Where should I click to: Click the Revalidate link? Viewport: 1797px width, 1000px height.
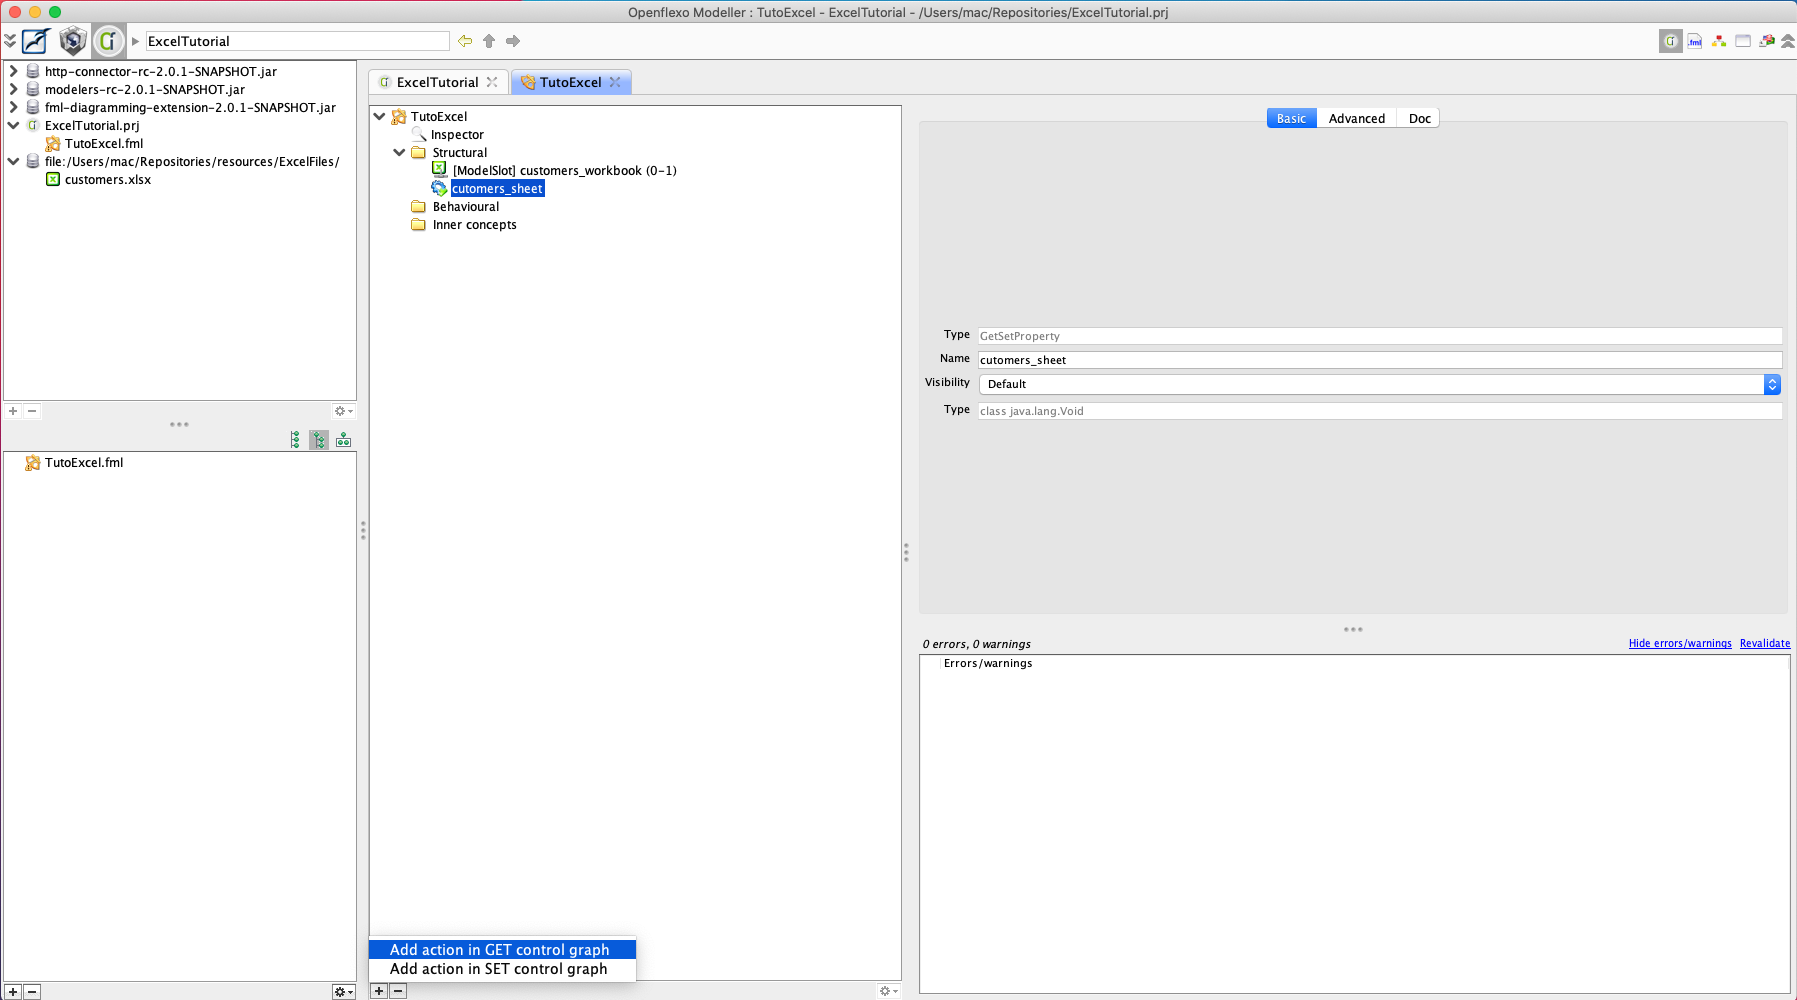pyautogui.click(x=1765, y=643)
